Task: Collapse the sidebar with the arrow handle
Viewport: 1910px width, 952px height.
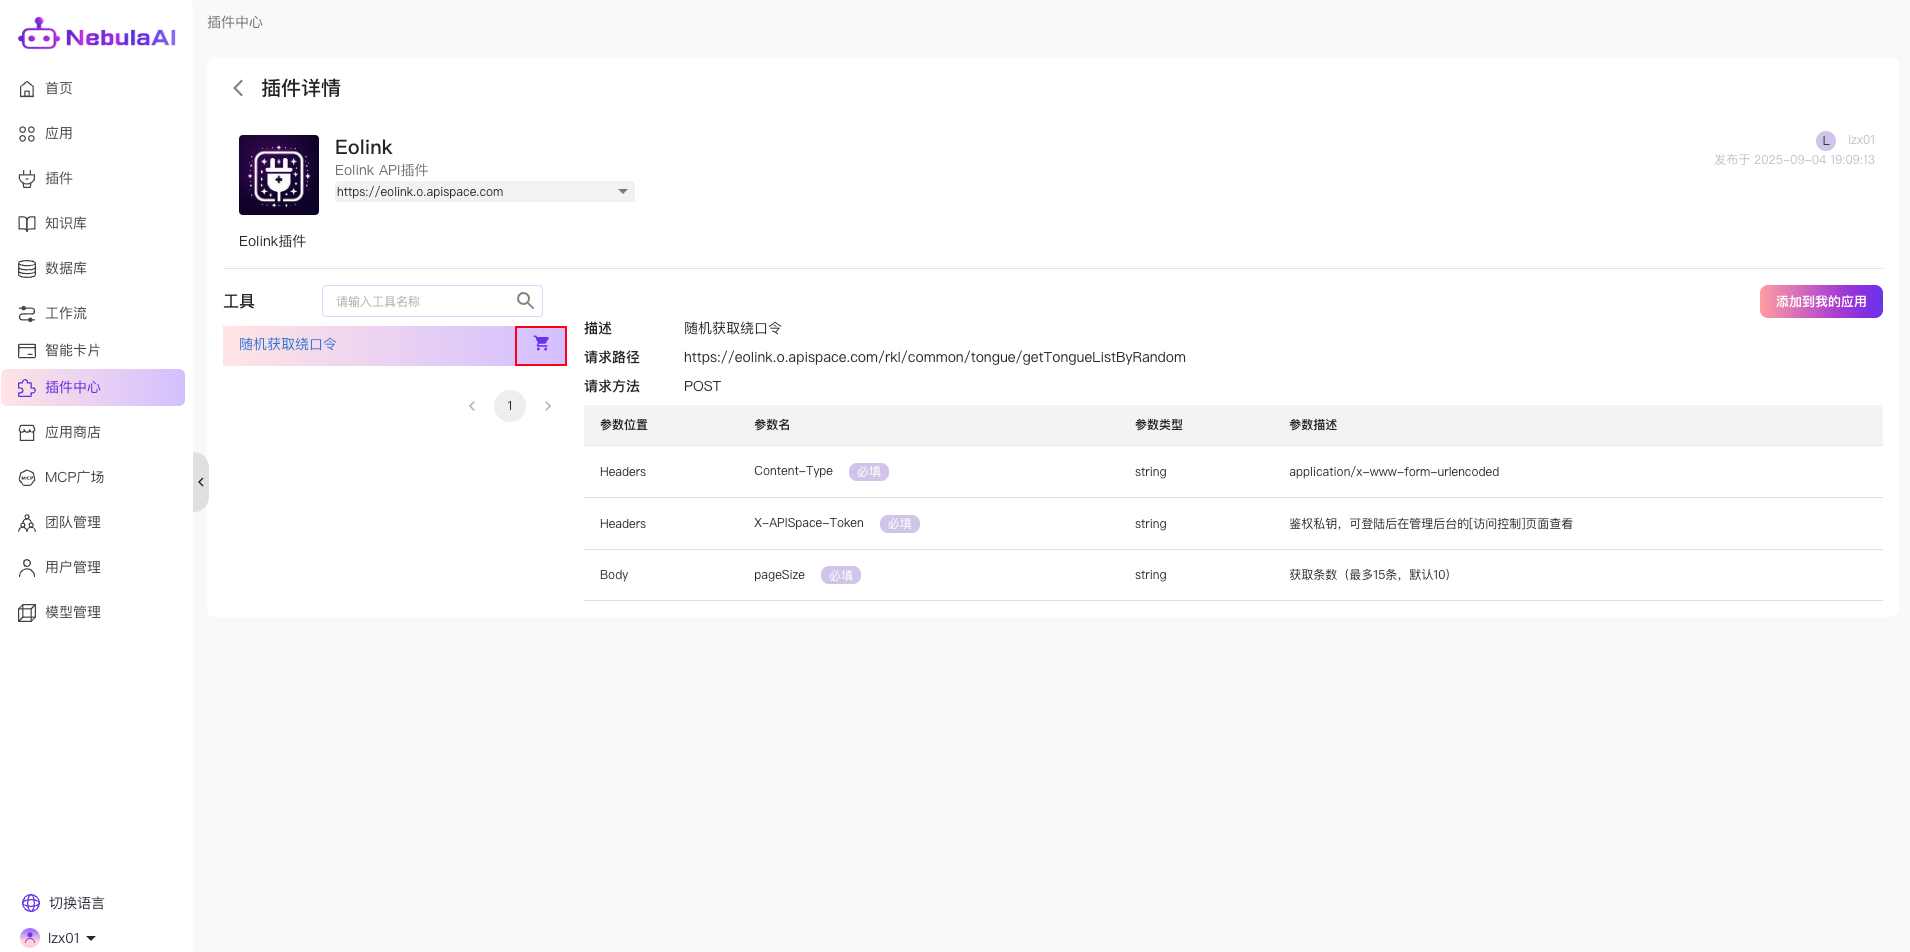Action: tap(201, 482)
